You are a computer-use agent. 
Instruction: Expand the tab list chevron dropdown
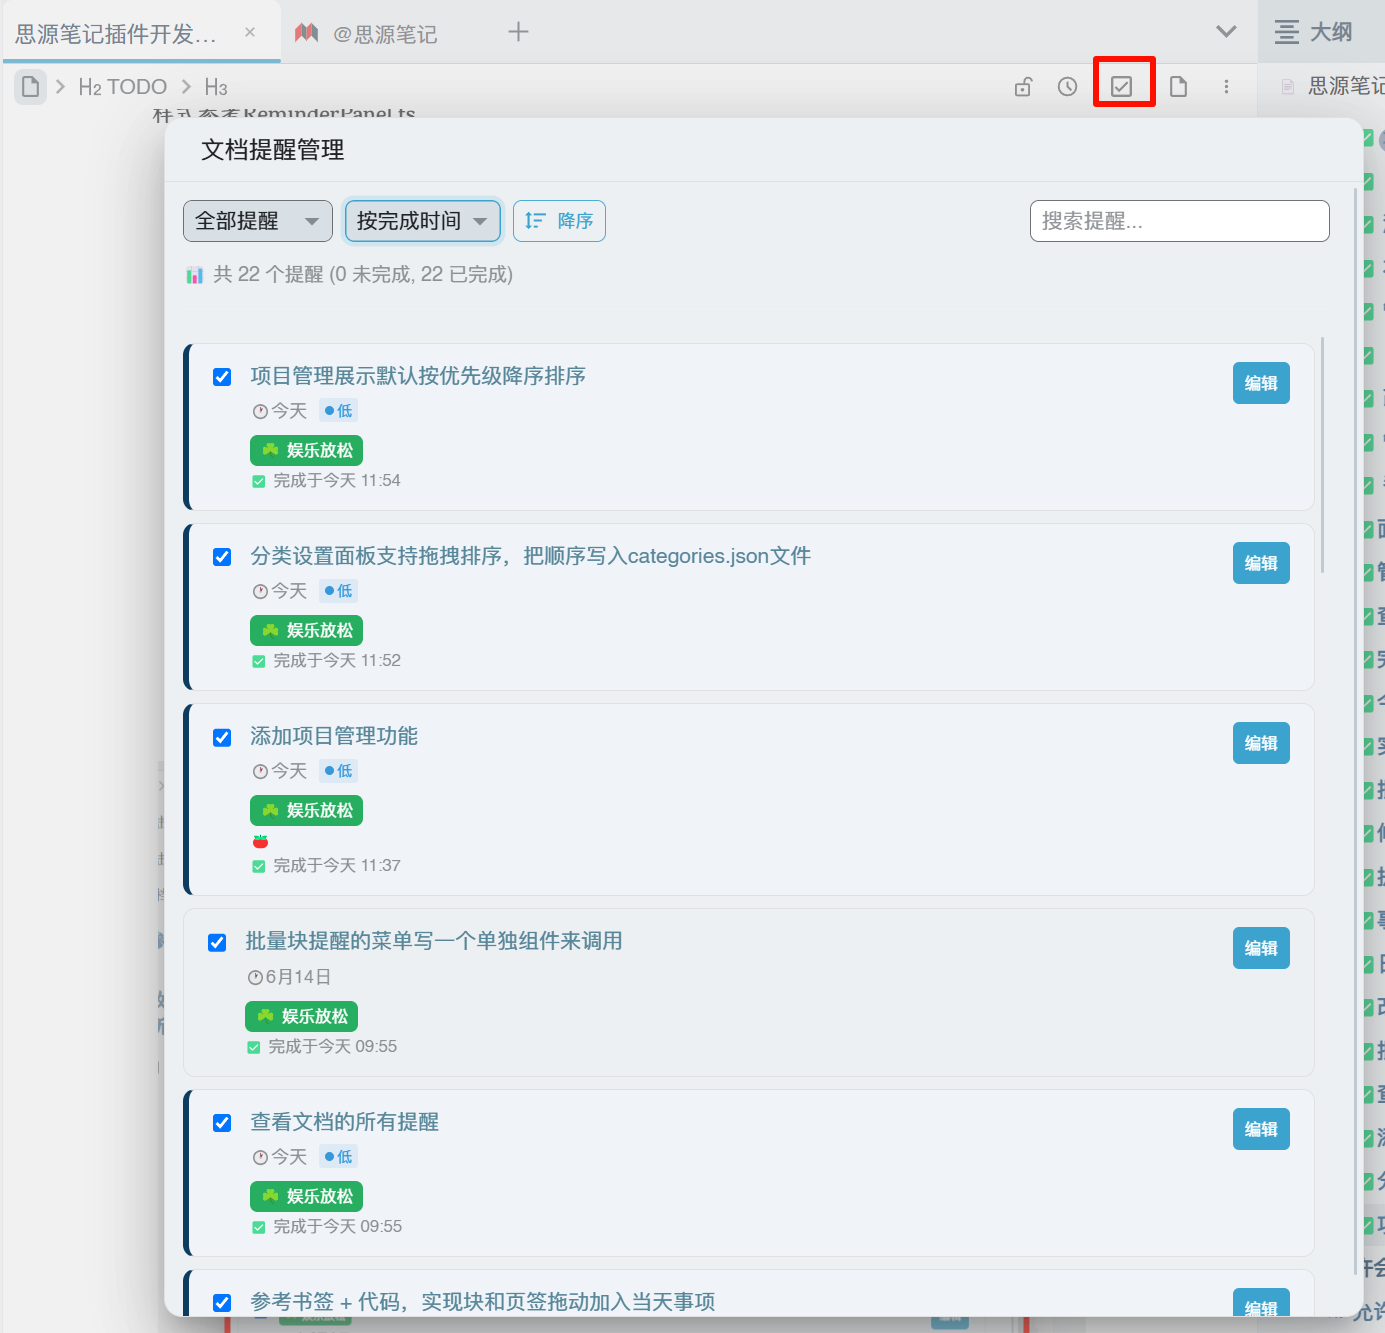(1226, 32)
